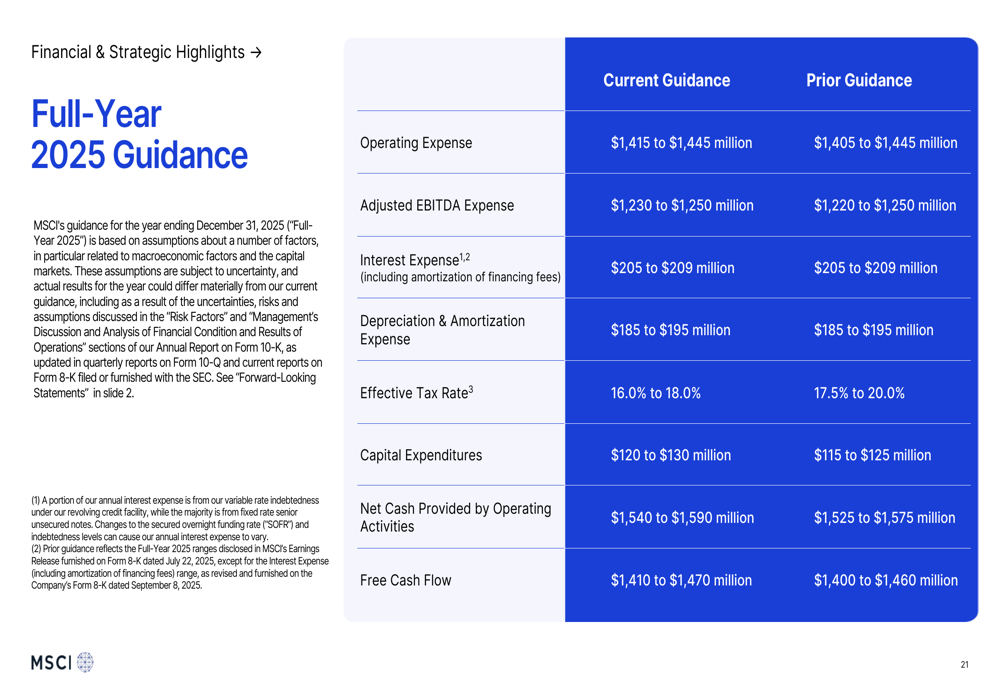The width and height of the screenshot is (1000, 685).
Task: Click prior guidance value 17.5% to 20.0%
Action: tap(859, 393)
